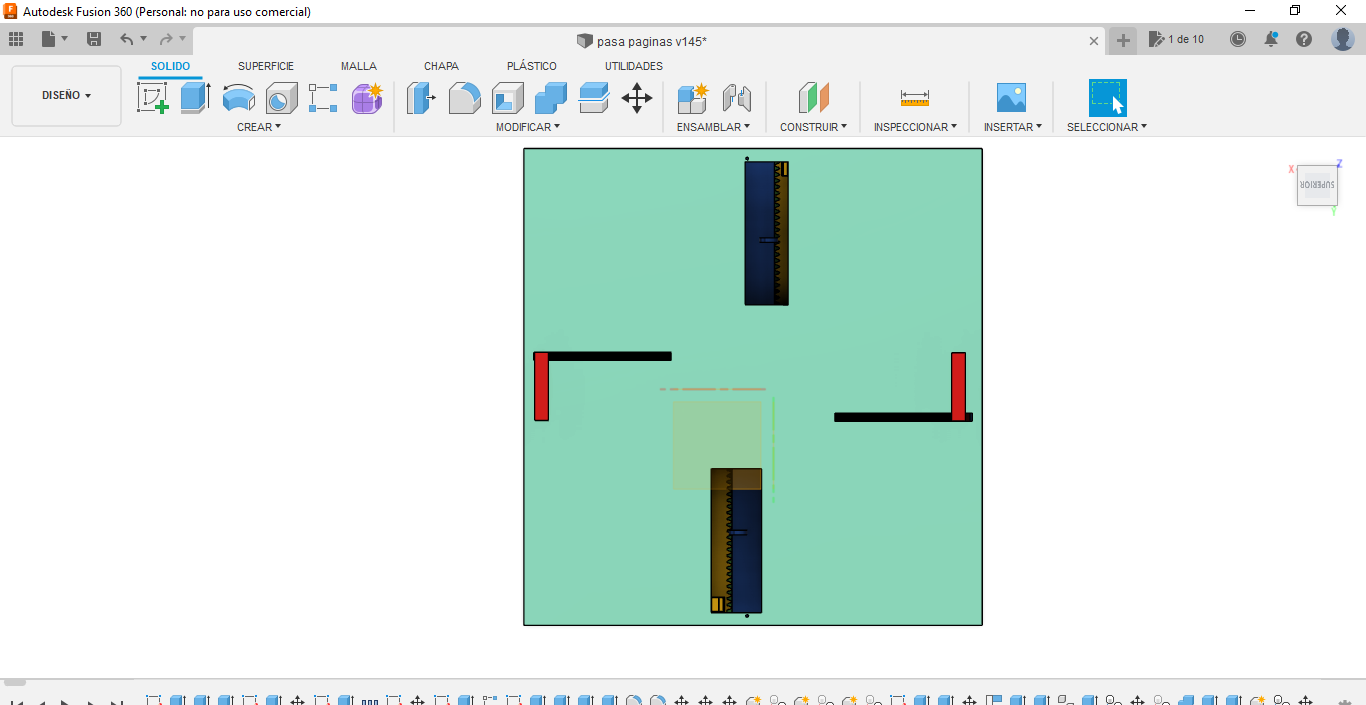Click the '1 de 10' button
1366x705 pixels.
1177,39
